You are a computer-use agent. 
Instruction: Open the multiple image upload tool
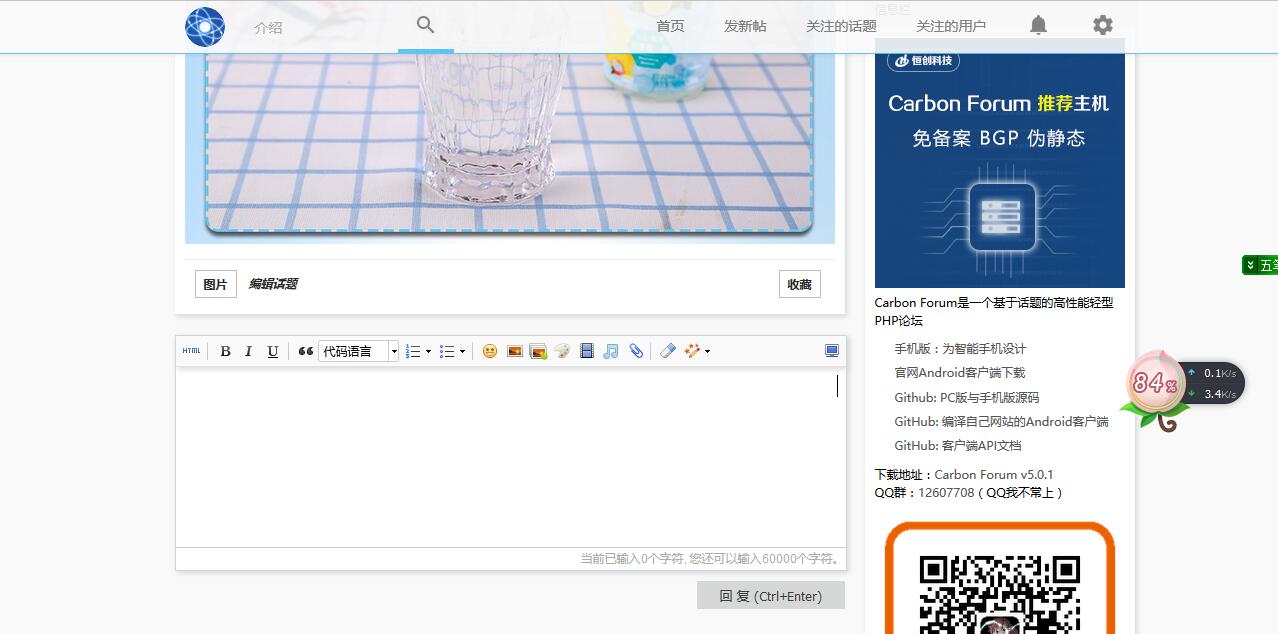(538, 351)
